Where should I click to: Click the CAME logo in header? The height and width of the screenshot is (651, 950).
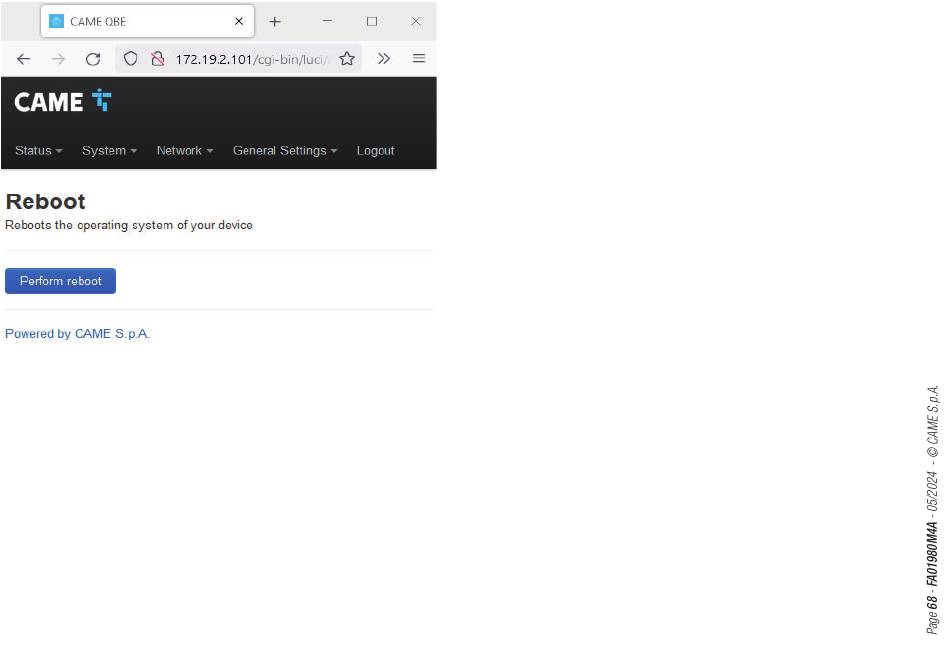tap(62, 101)
